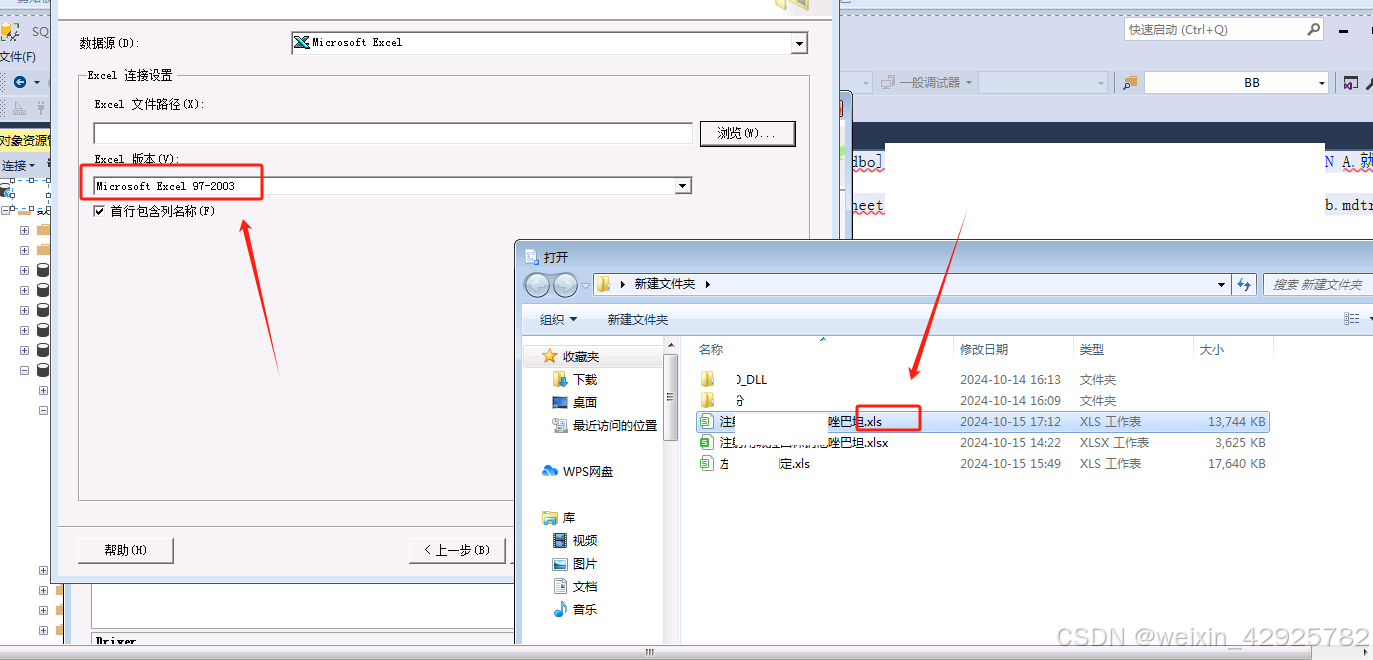Select 下载 in navigation pane

coord(584,380)
